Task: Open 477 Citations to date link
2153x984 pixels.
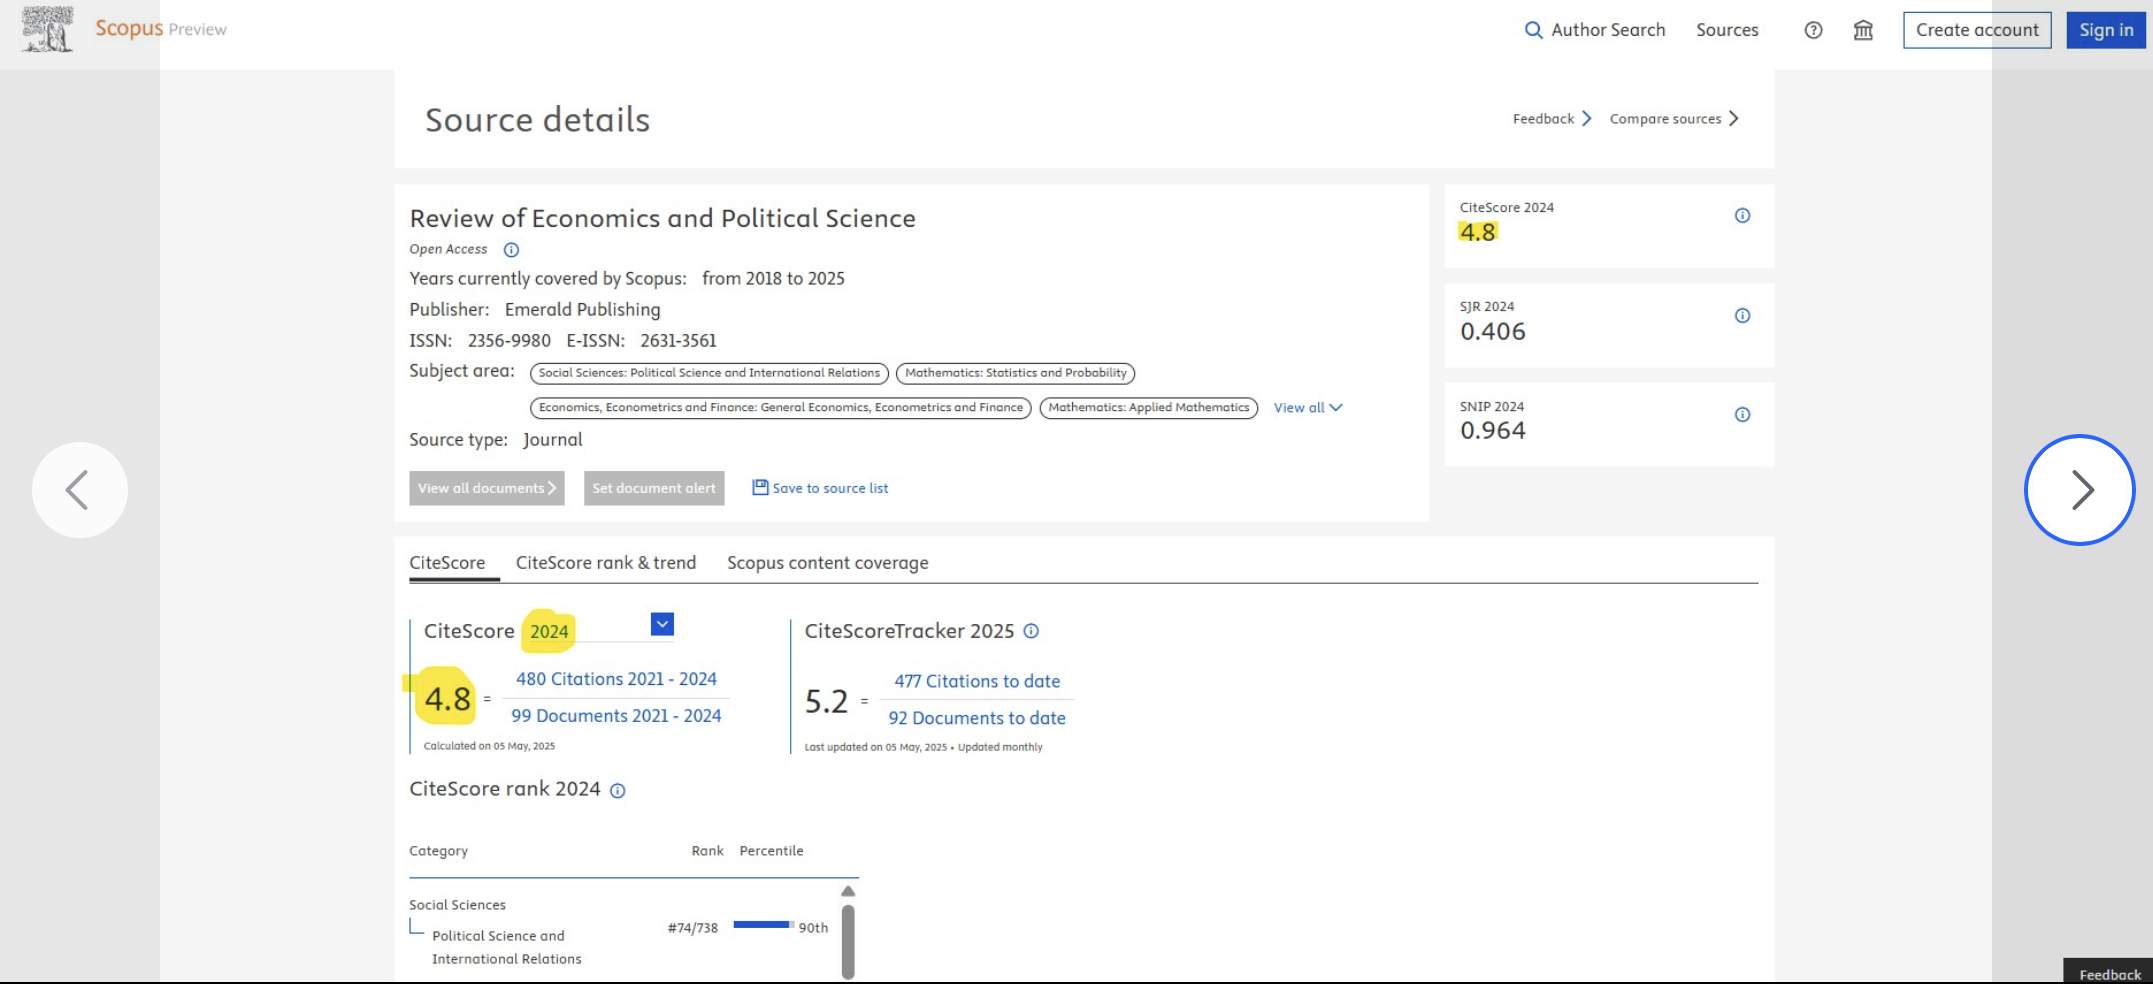Action: pyautogui.click(x=977, y=681)
